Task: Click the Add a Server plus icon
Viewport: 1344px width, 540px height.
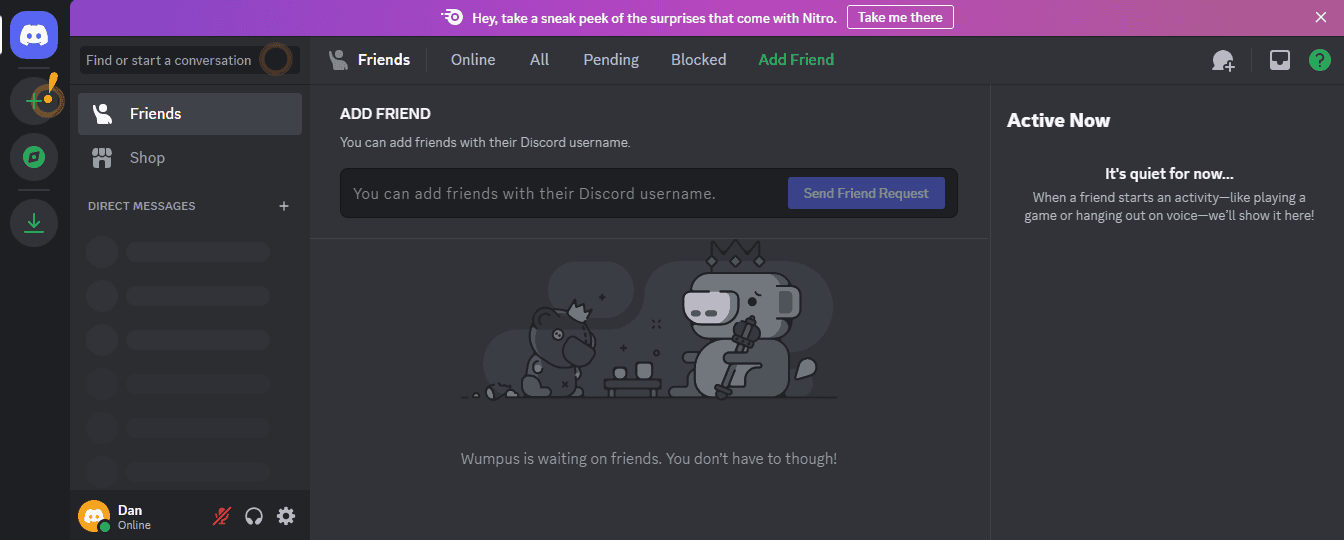Action: 34,101
